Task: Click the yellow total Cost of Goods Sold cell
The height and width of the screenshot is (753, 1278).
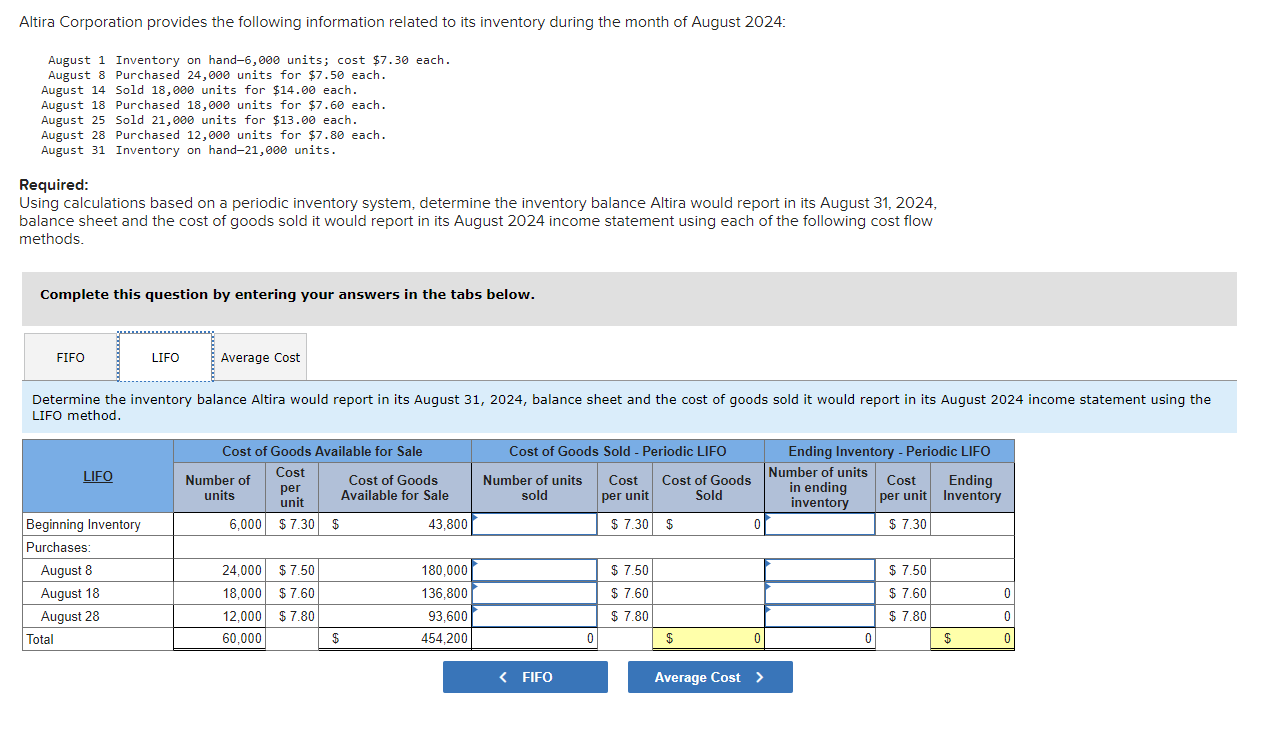Action: coord(708,638)
